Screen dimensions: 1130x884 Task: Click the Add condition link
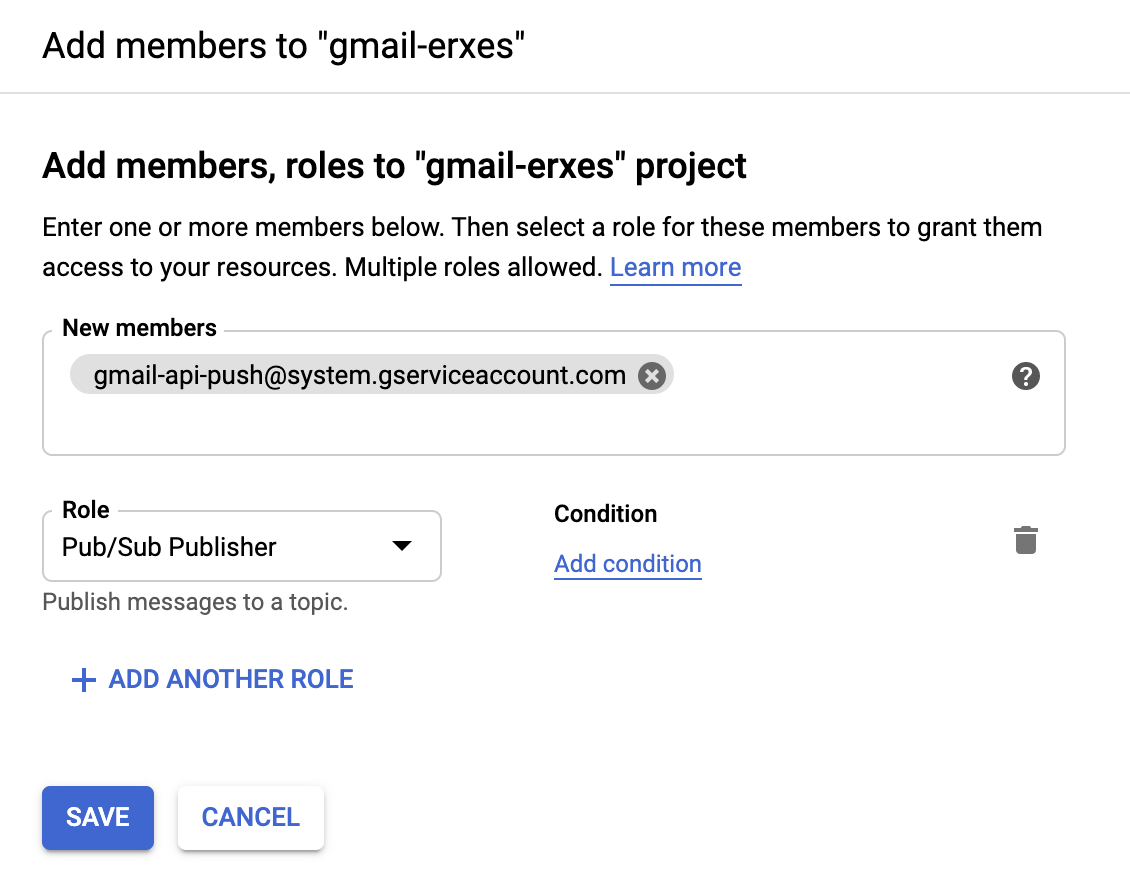coord(627,563)
